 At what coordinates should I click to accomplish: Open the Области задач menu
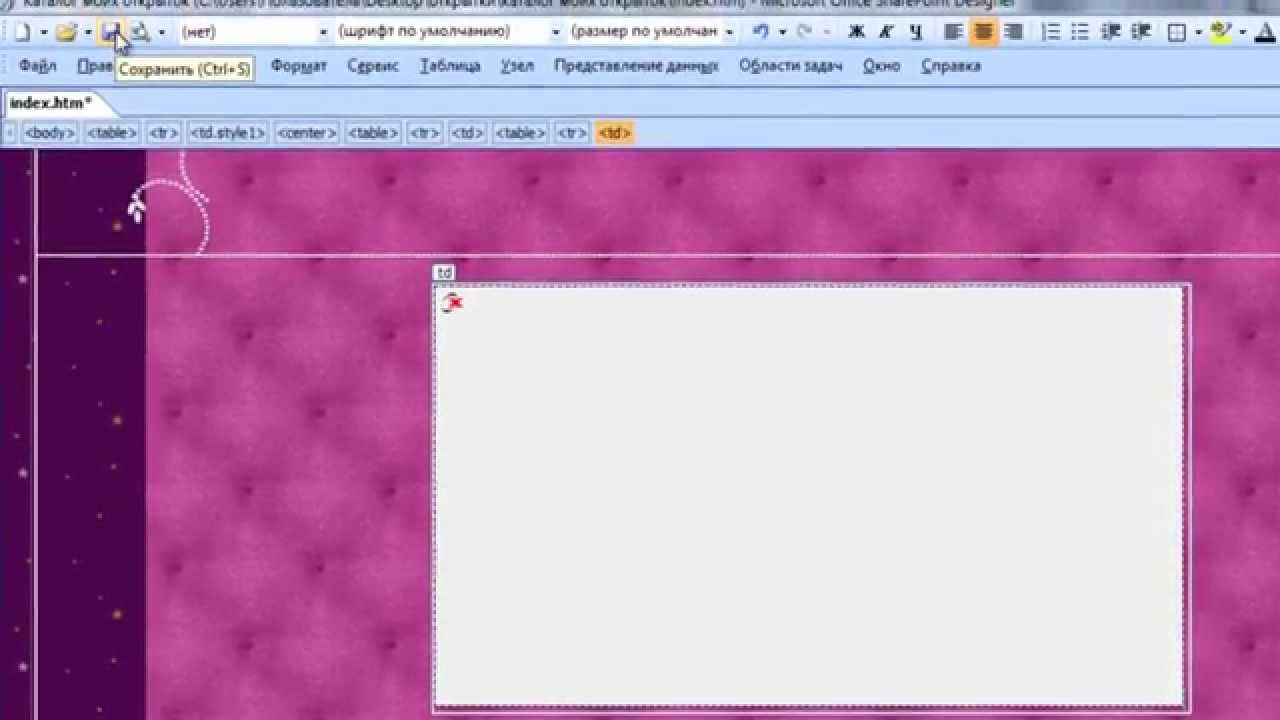click(790, 66)
